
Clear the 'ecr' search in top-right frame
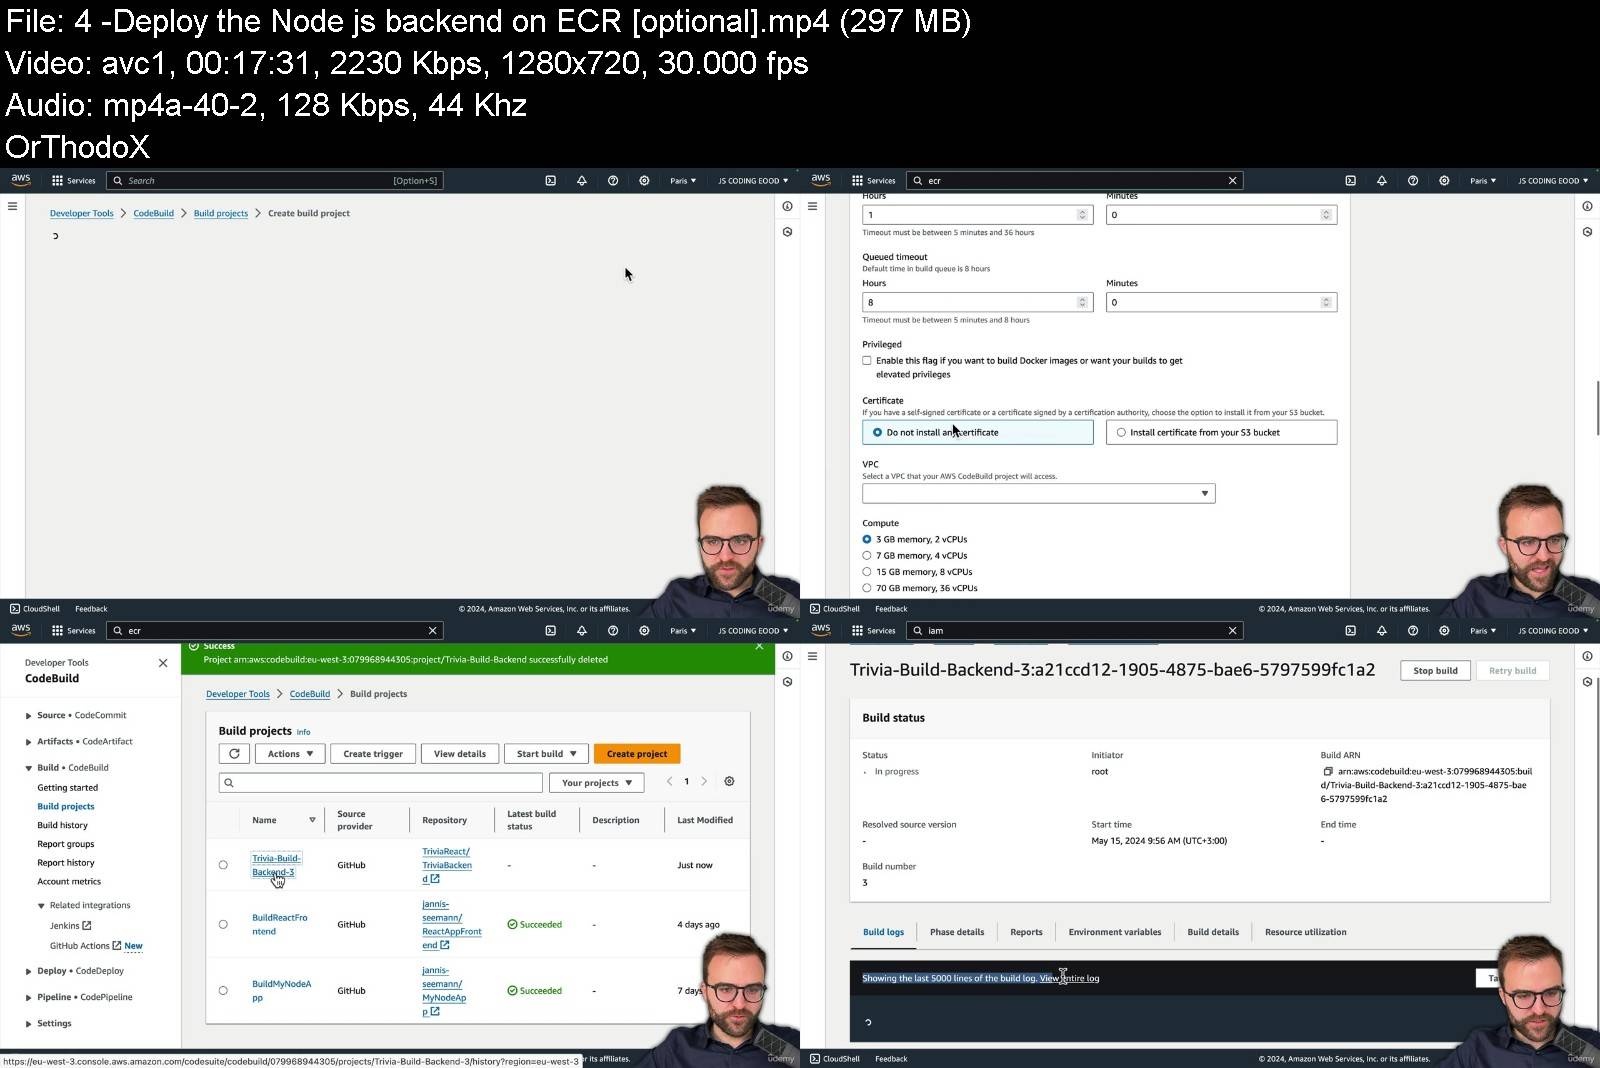pos(1232,181)
